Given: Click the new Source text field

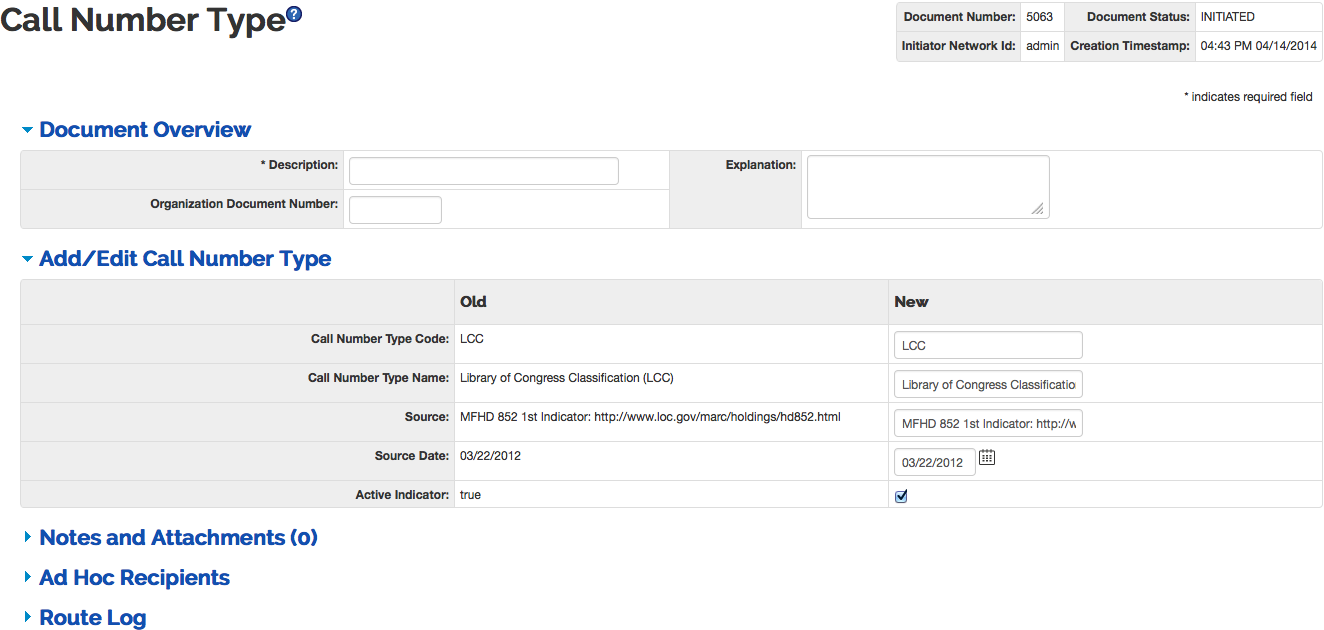Looking at the screenshot, I should tap(988, 424).
